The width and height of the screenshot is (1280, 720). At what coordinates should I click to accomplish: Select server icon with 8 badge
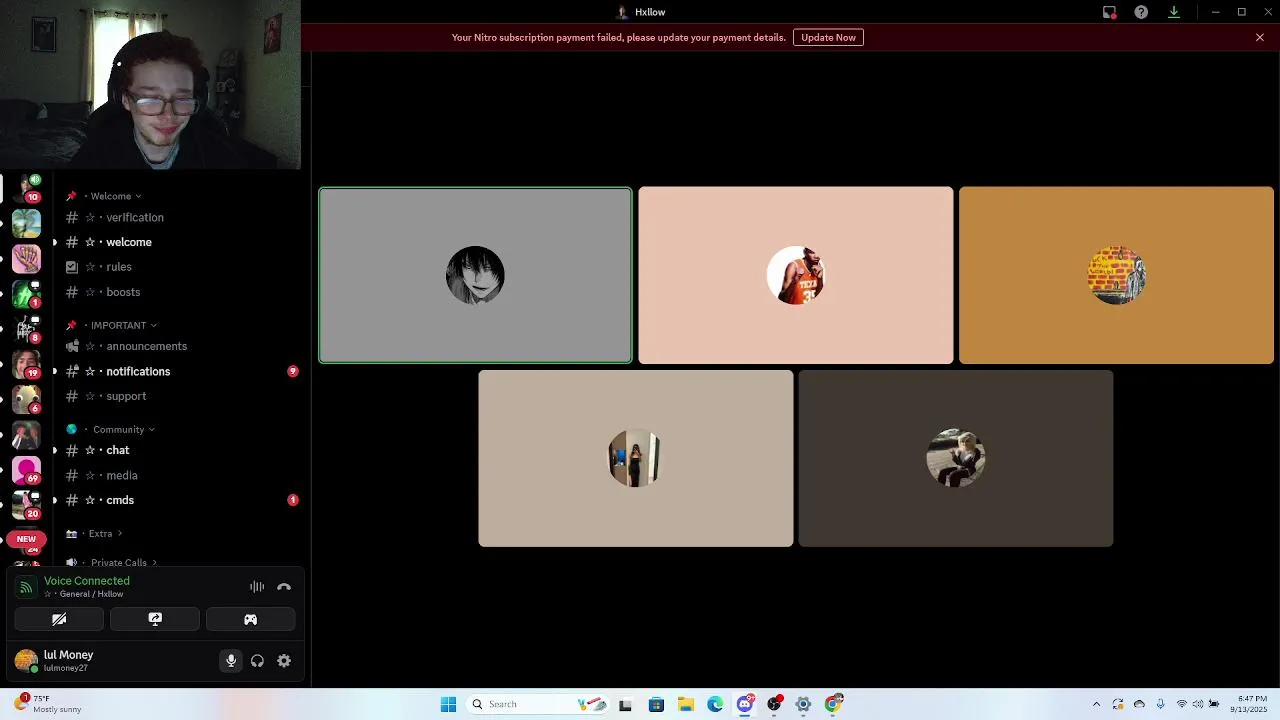click(26, 329)
